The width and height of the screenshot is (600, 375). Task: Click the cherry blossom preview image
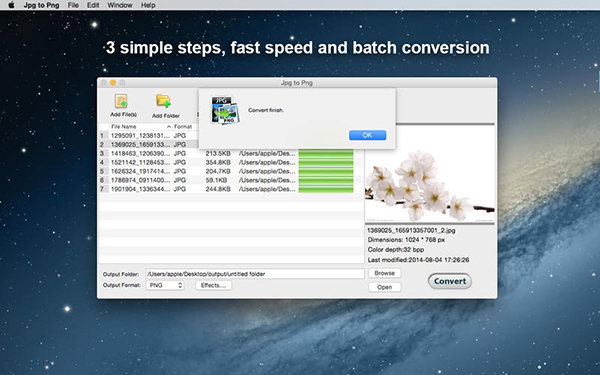[x=430, y=174]
